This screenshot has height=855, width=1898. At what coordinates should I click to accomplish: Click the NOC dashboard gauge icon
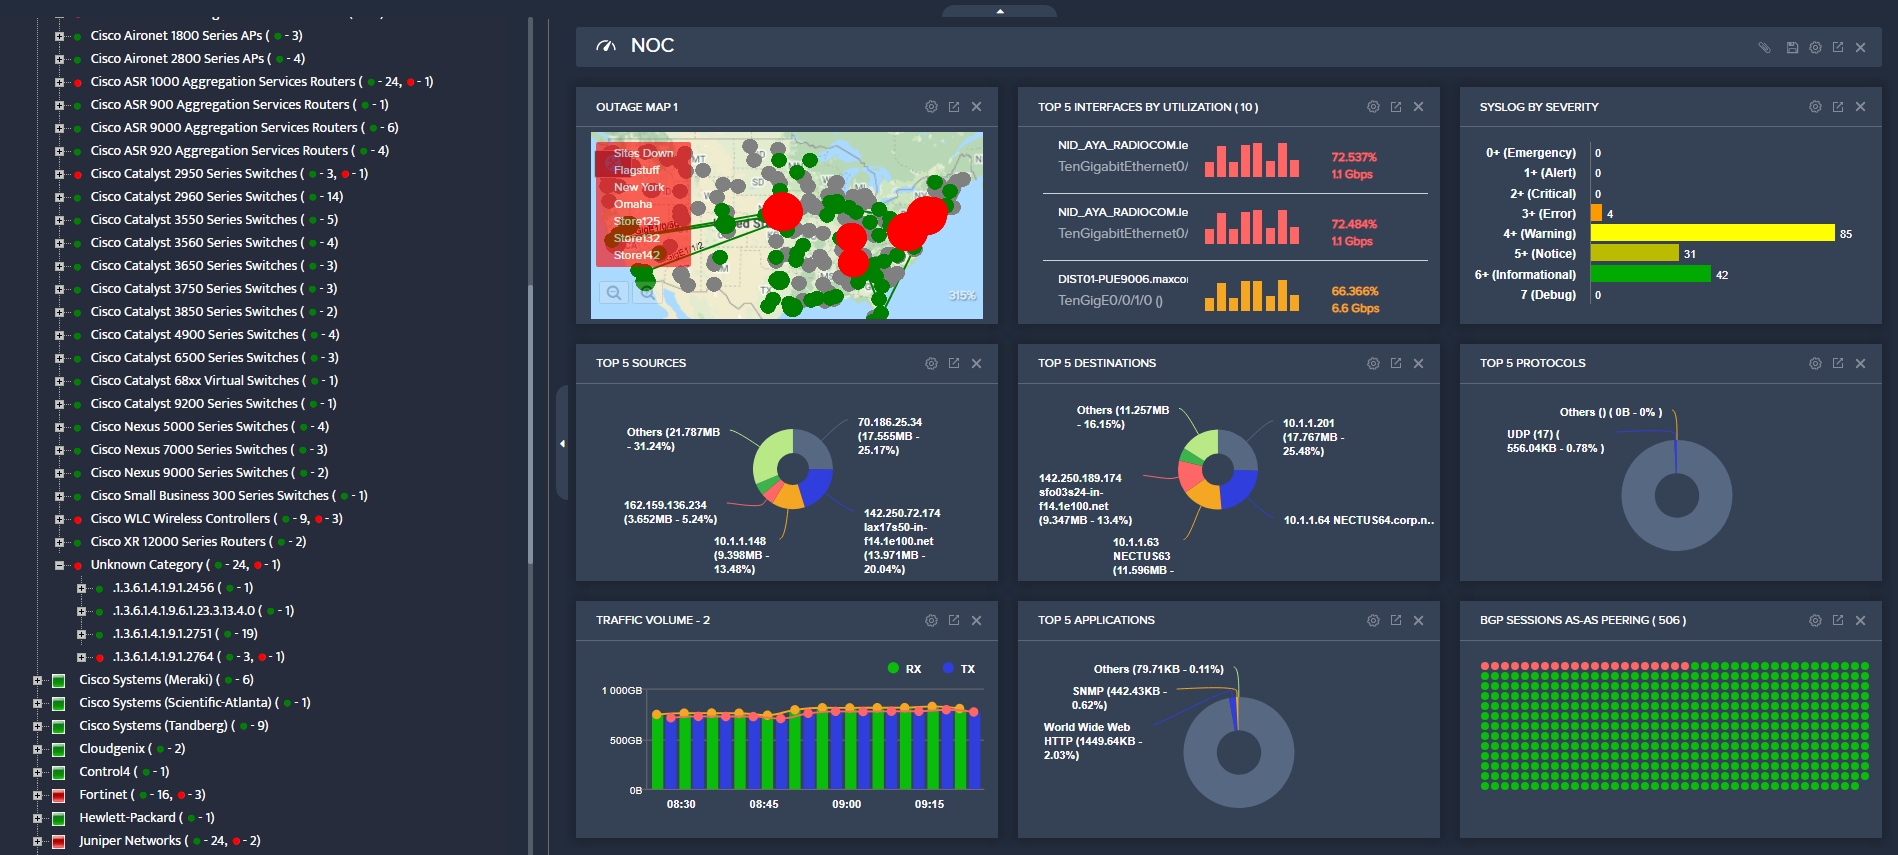(x=606, y=46)
